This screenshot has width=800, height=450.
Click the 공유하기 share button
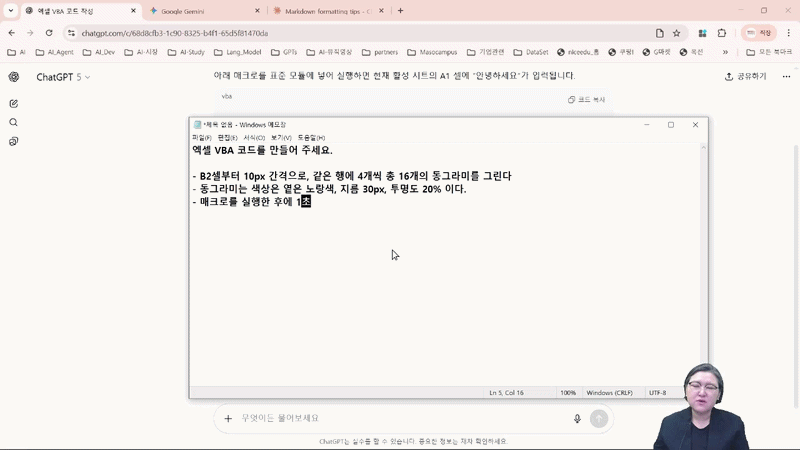click(x=746, y=76)
